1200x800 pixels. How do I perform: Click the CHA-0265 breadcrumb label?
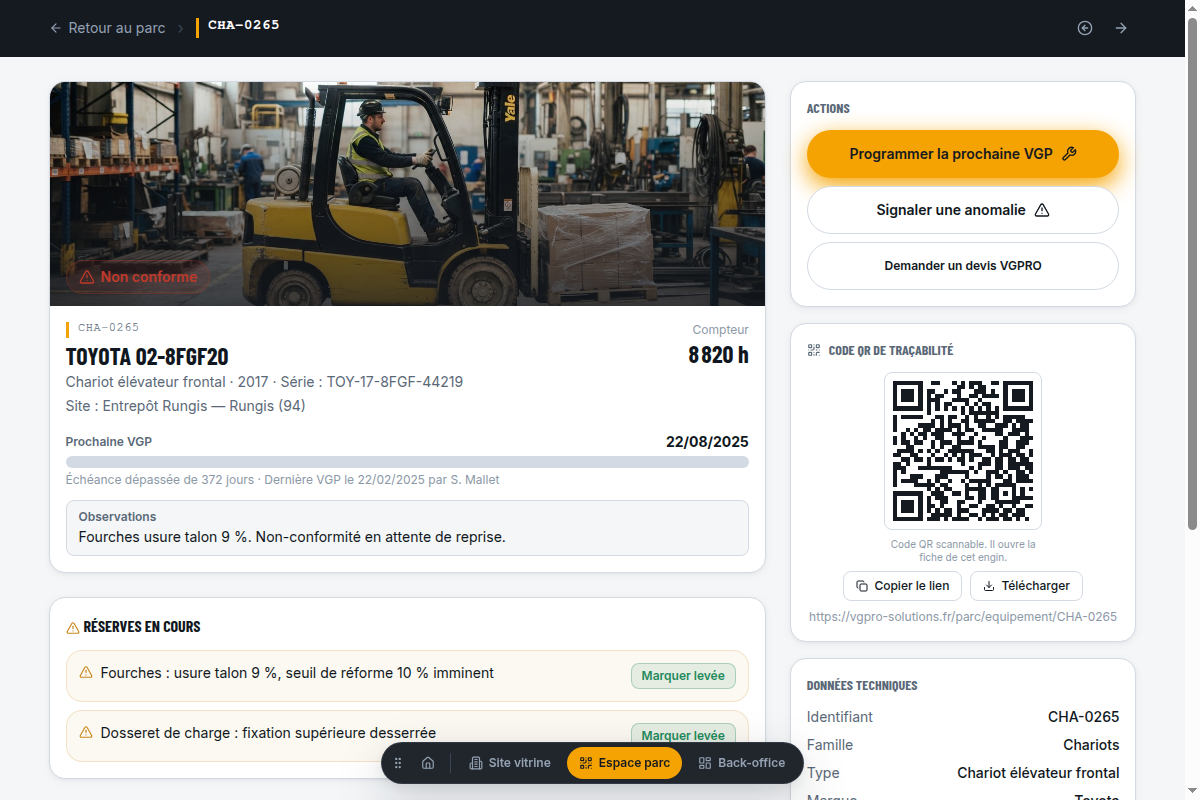tap(244, 25)
